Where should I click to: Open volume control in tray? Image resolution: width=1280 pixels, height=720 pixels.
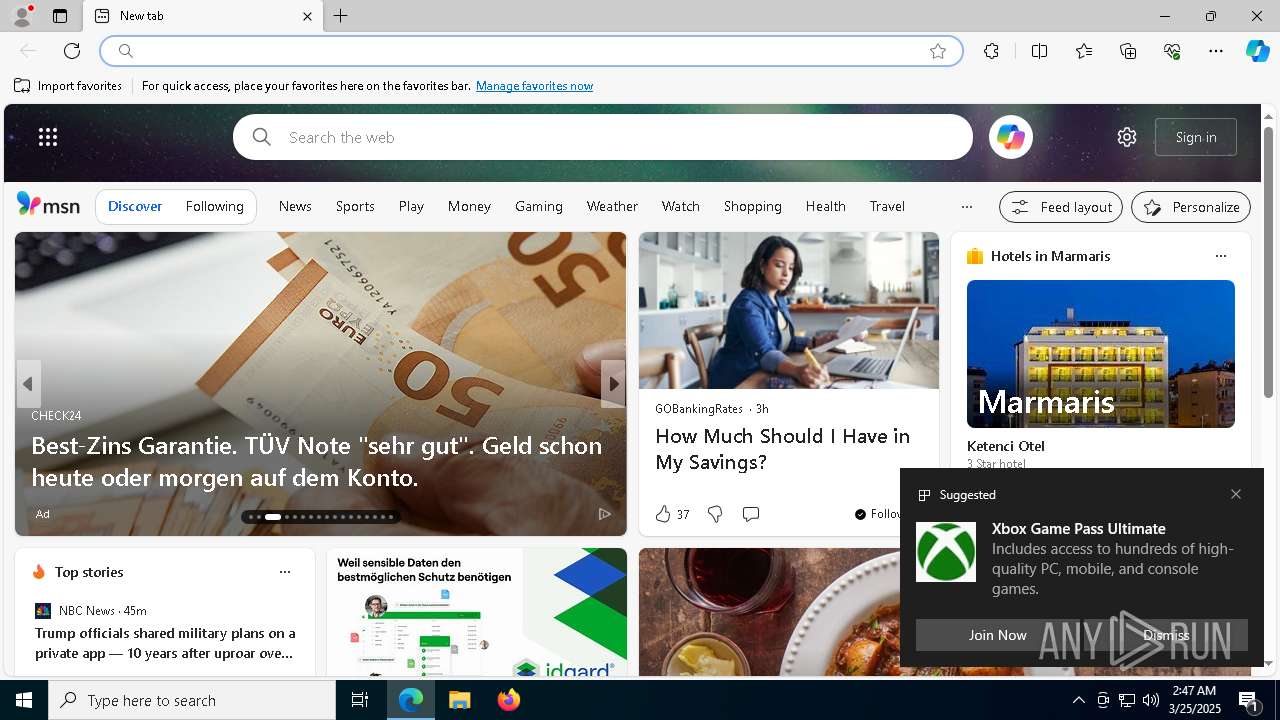point(1151,700)
